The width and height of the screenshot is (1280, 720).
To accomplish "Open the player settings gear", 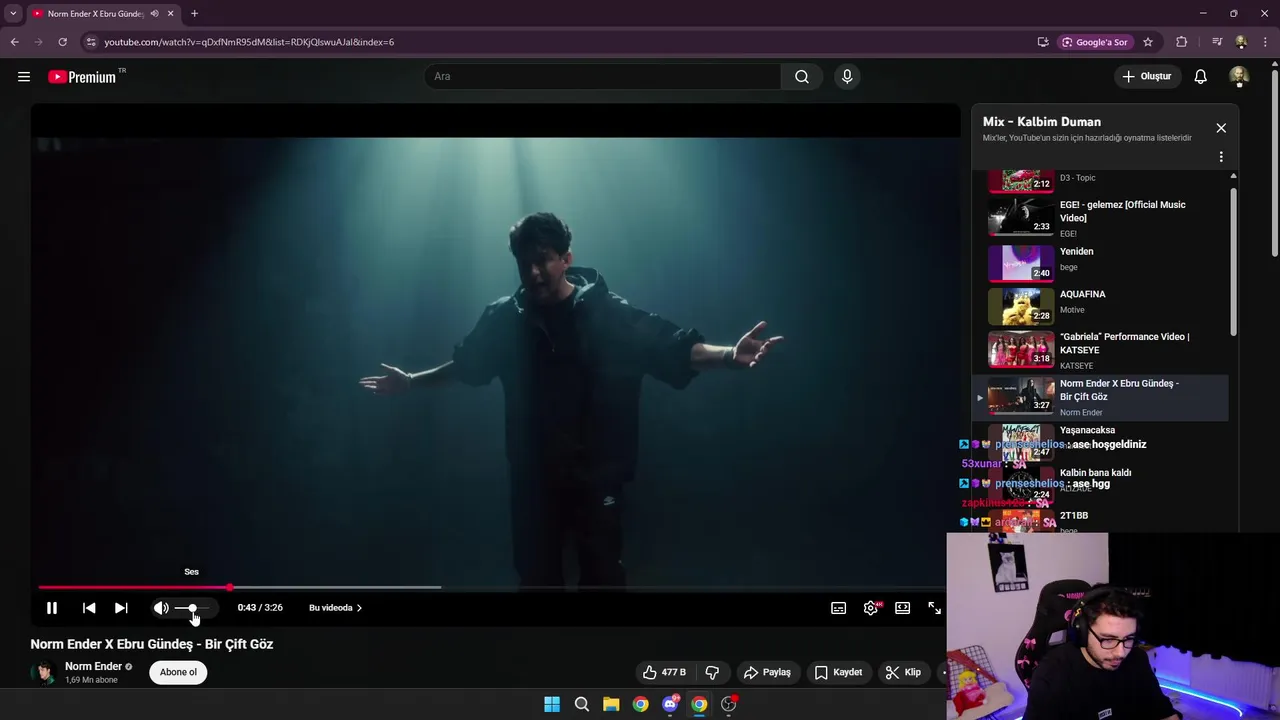I will 871,608.
